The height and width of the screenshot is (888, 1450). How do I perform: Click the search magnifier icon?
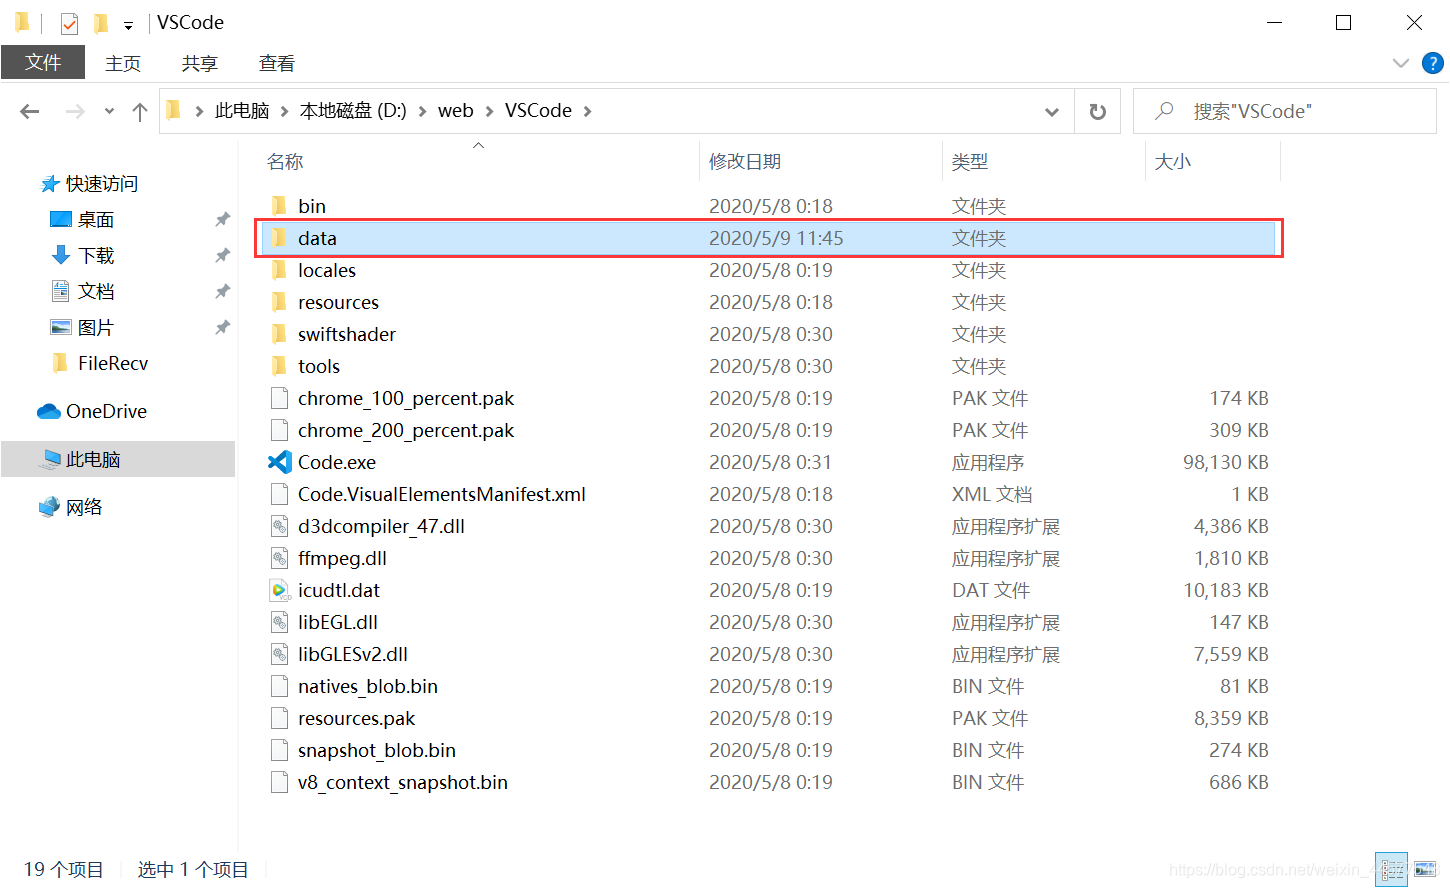[1164, 111]
